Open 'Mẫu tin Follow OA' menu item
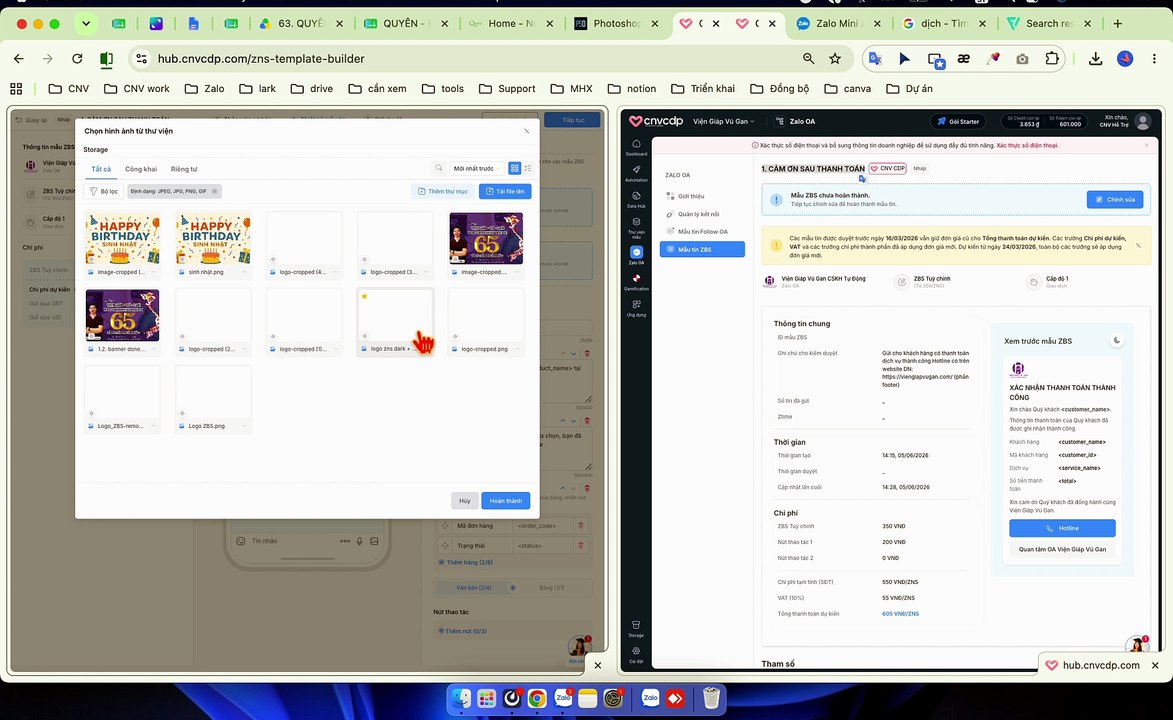The width and height of the screenshot is (1173, 720). pyautogui.click(x=702, y=231)
